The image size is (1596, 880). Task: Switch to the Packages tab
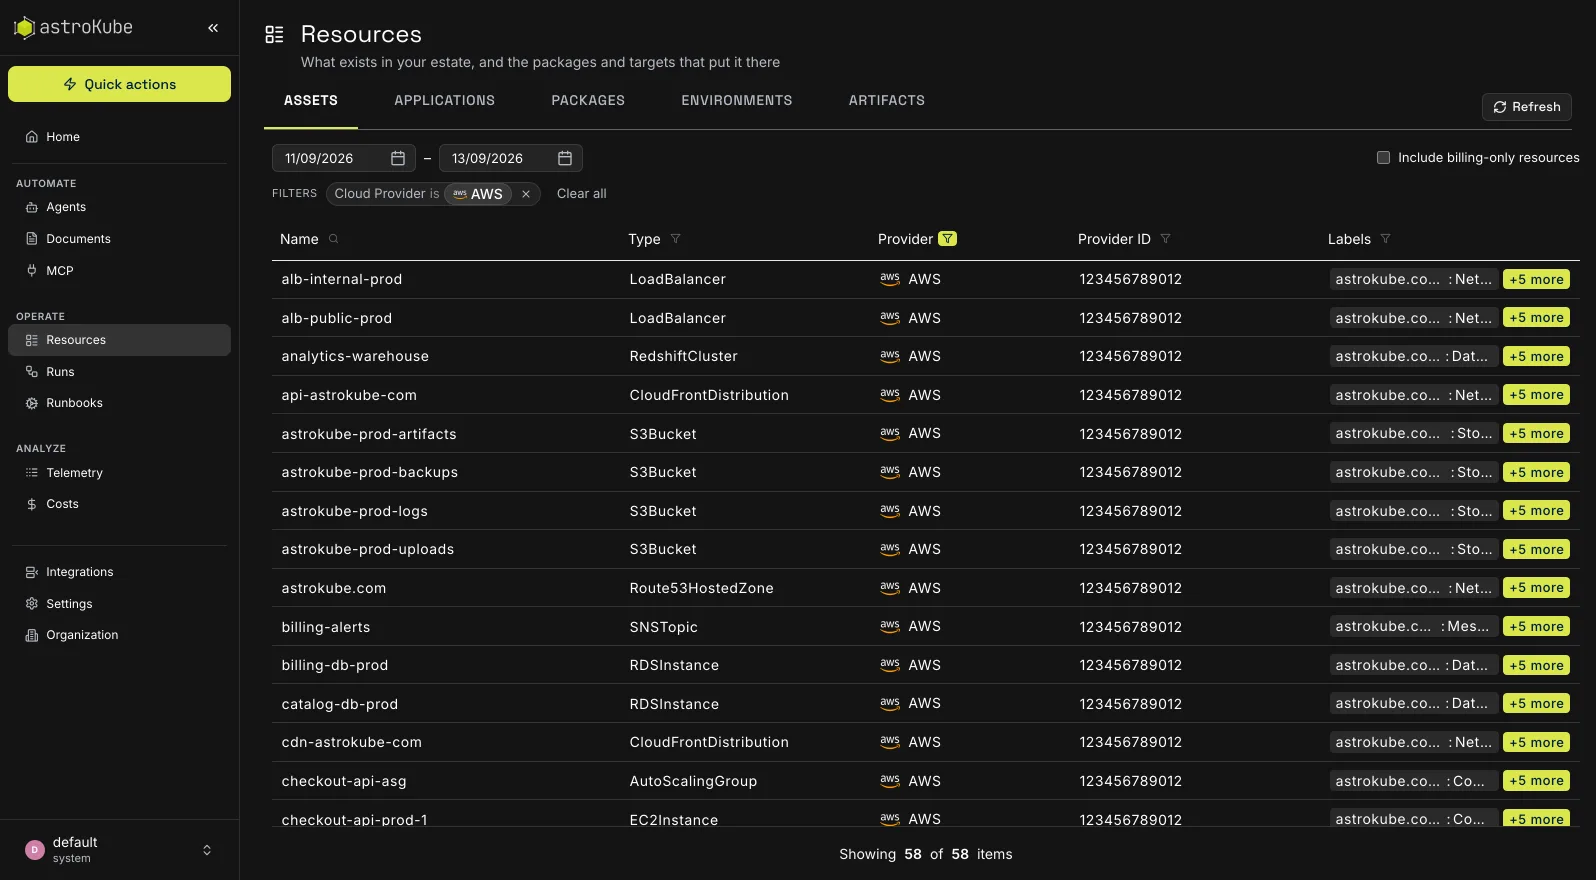pyautogui.click(x=588, y=101)
